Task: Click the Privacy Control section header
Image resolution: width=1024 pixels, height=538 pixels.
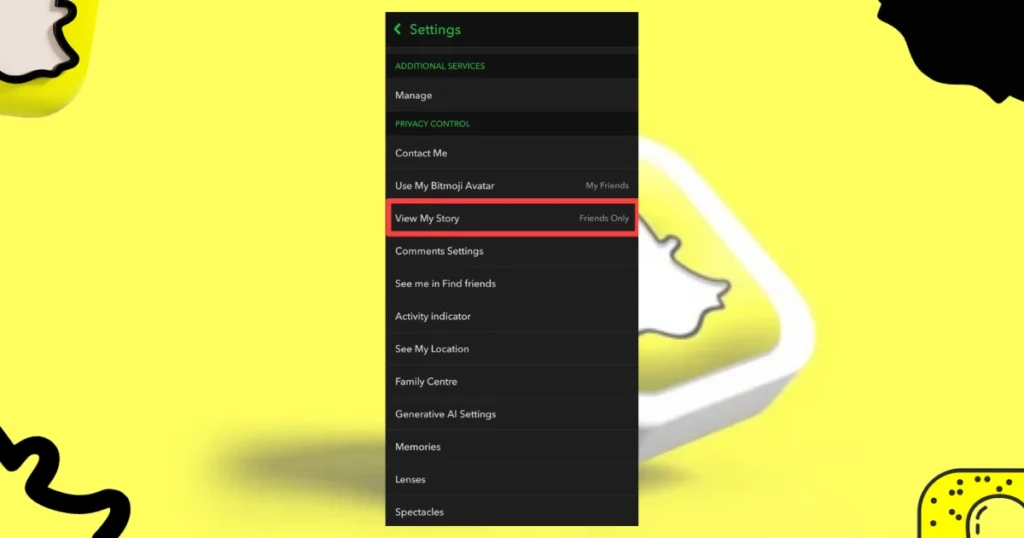Action: (432, 123)
